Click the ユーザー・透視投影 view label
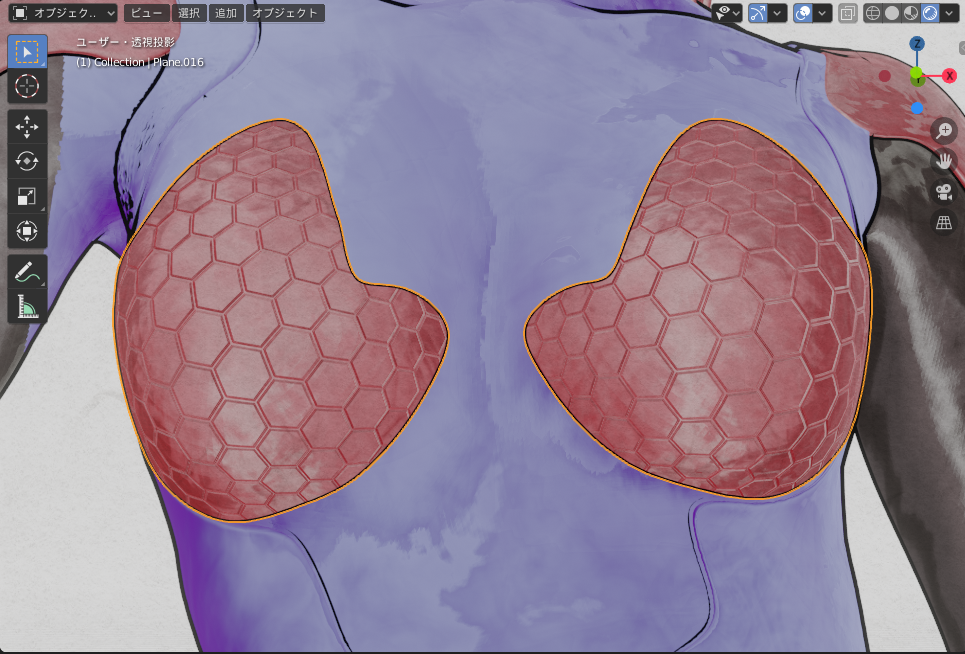The height and width of the screenshot is (654, 965). coord(126,42)
